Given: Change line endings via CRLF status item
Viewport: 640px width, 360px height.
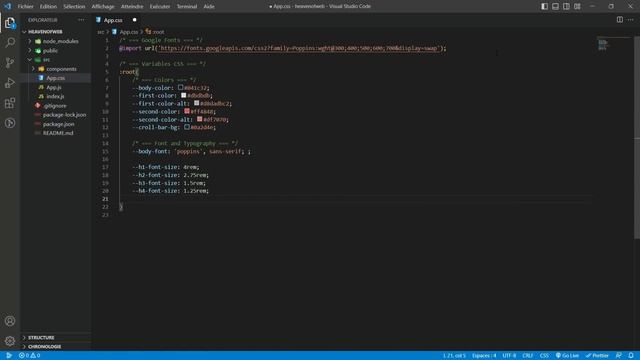Looking at the screenshot, I should pyautogui.click(x=528, y=356).
